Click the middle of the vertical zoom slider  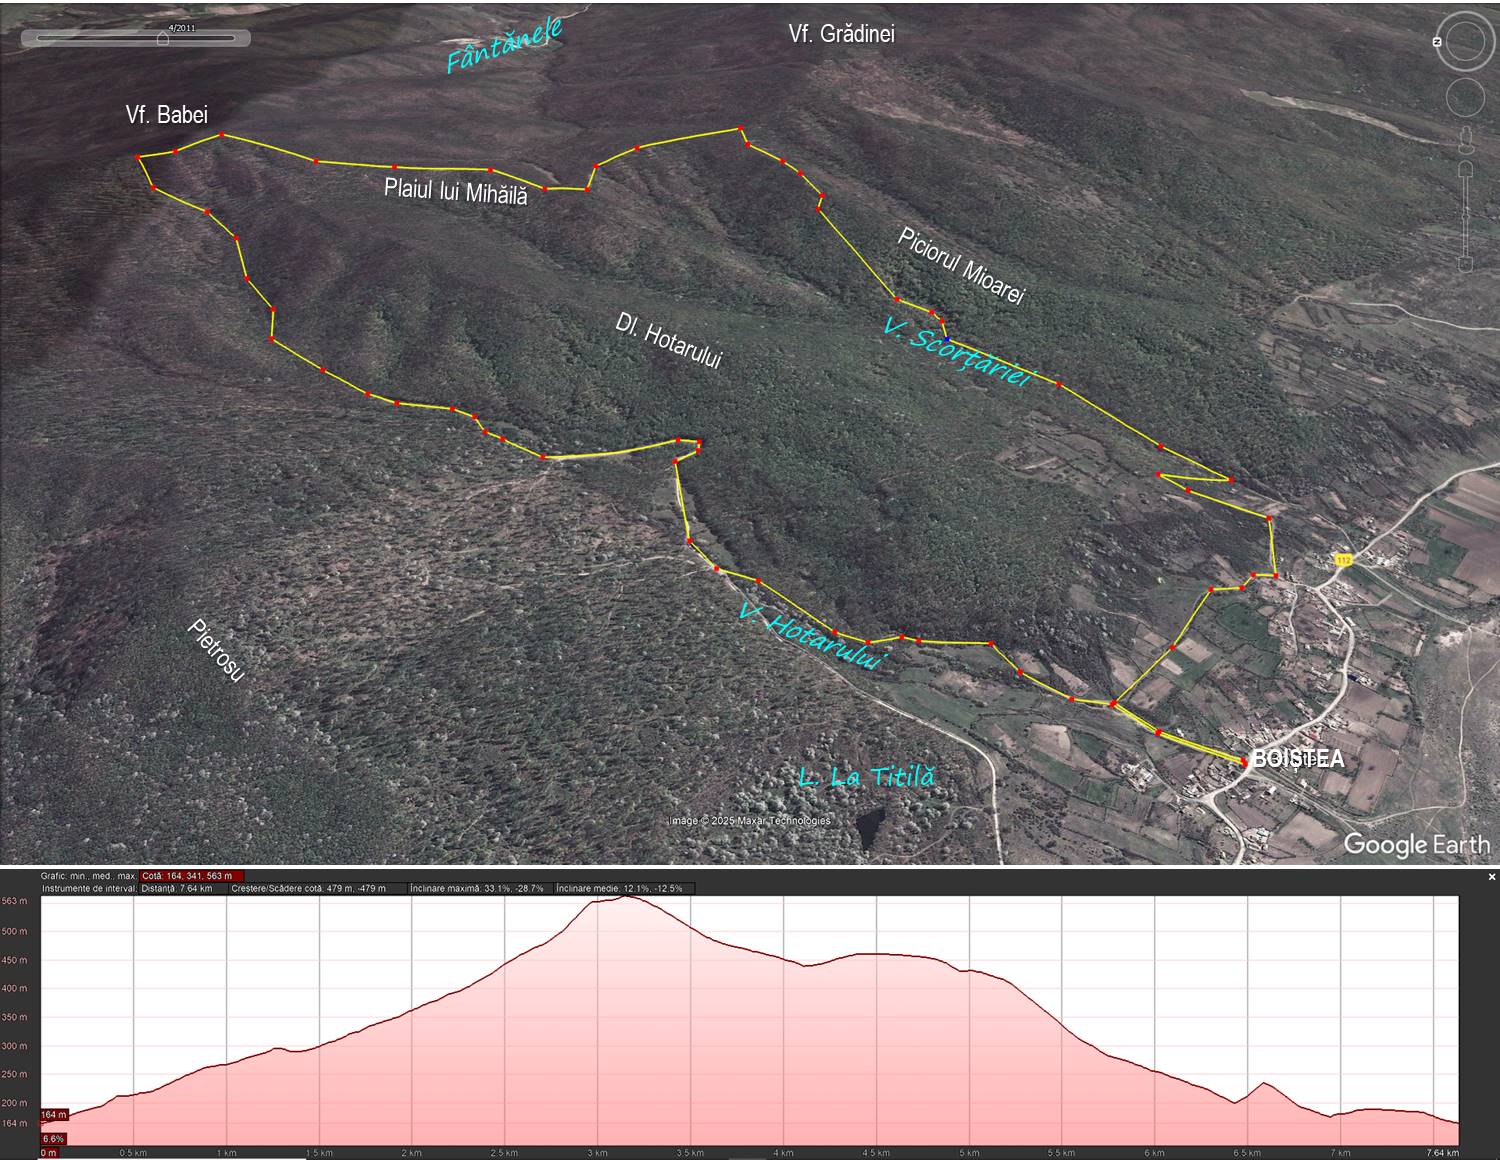[1466, 215]
